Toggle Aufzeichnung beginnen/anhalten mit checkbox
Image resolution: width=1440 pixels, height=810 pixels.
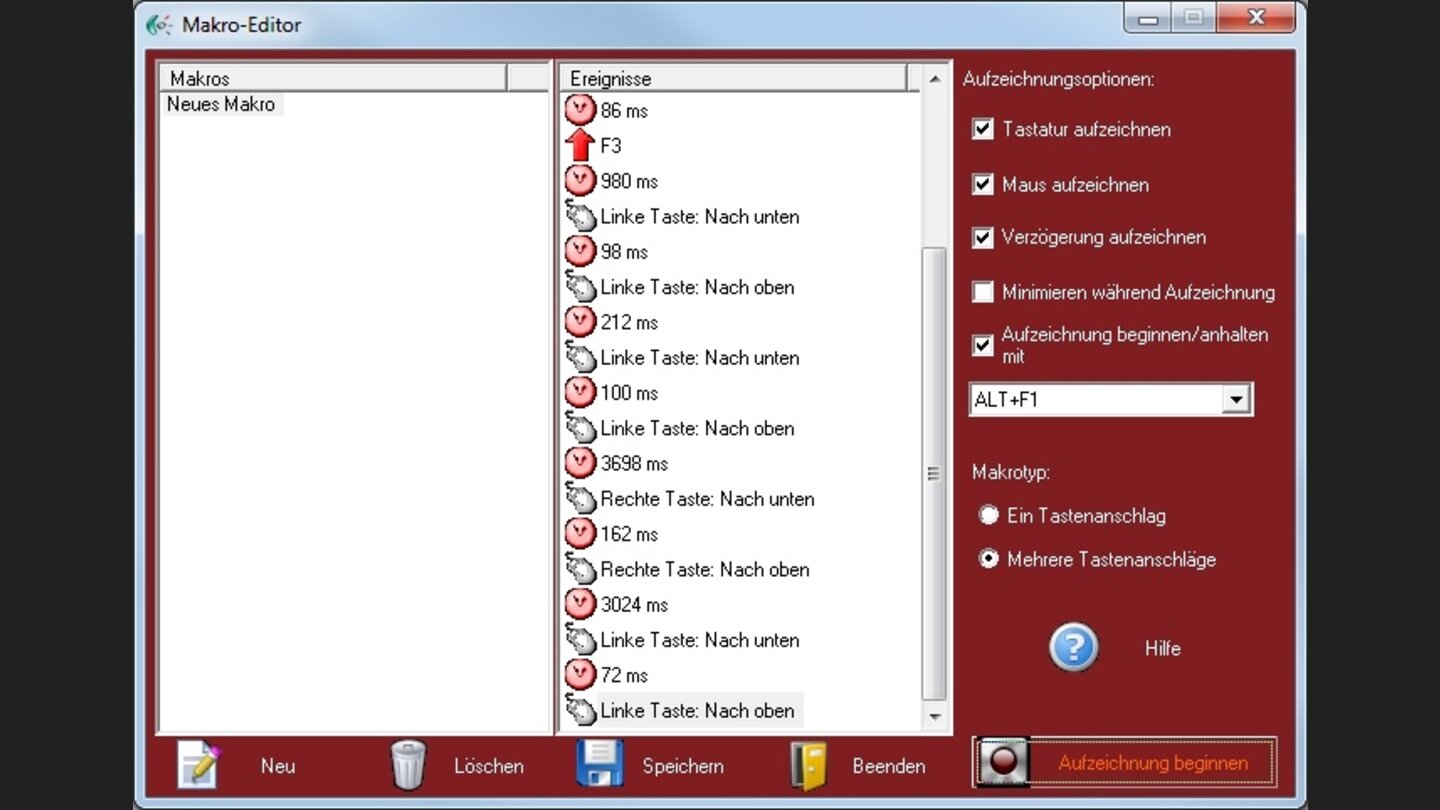[x=983, y=345]
